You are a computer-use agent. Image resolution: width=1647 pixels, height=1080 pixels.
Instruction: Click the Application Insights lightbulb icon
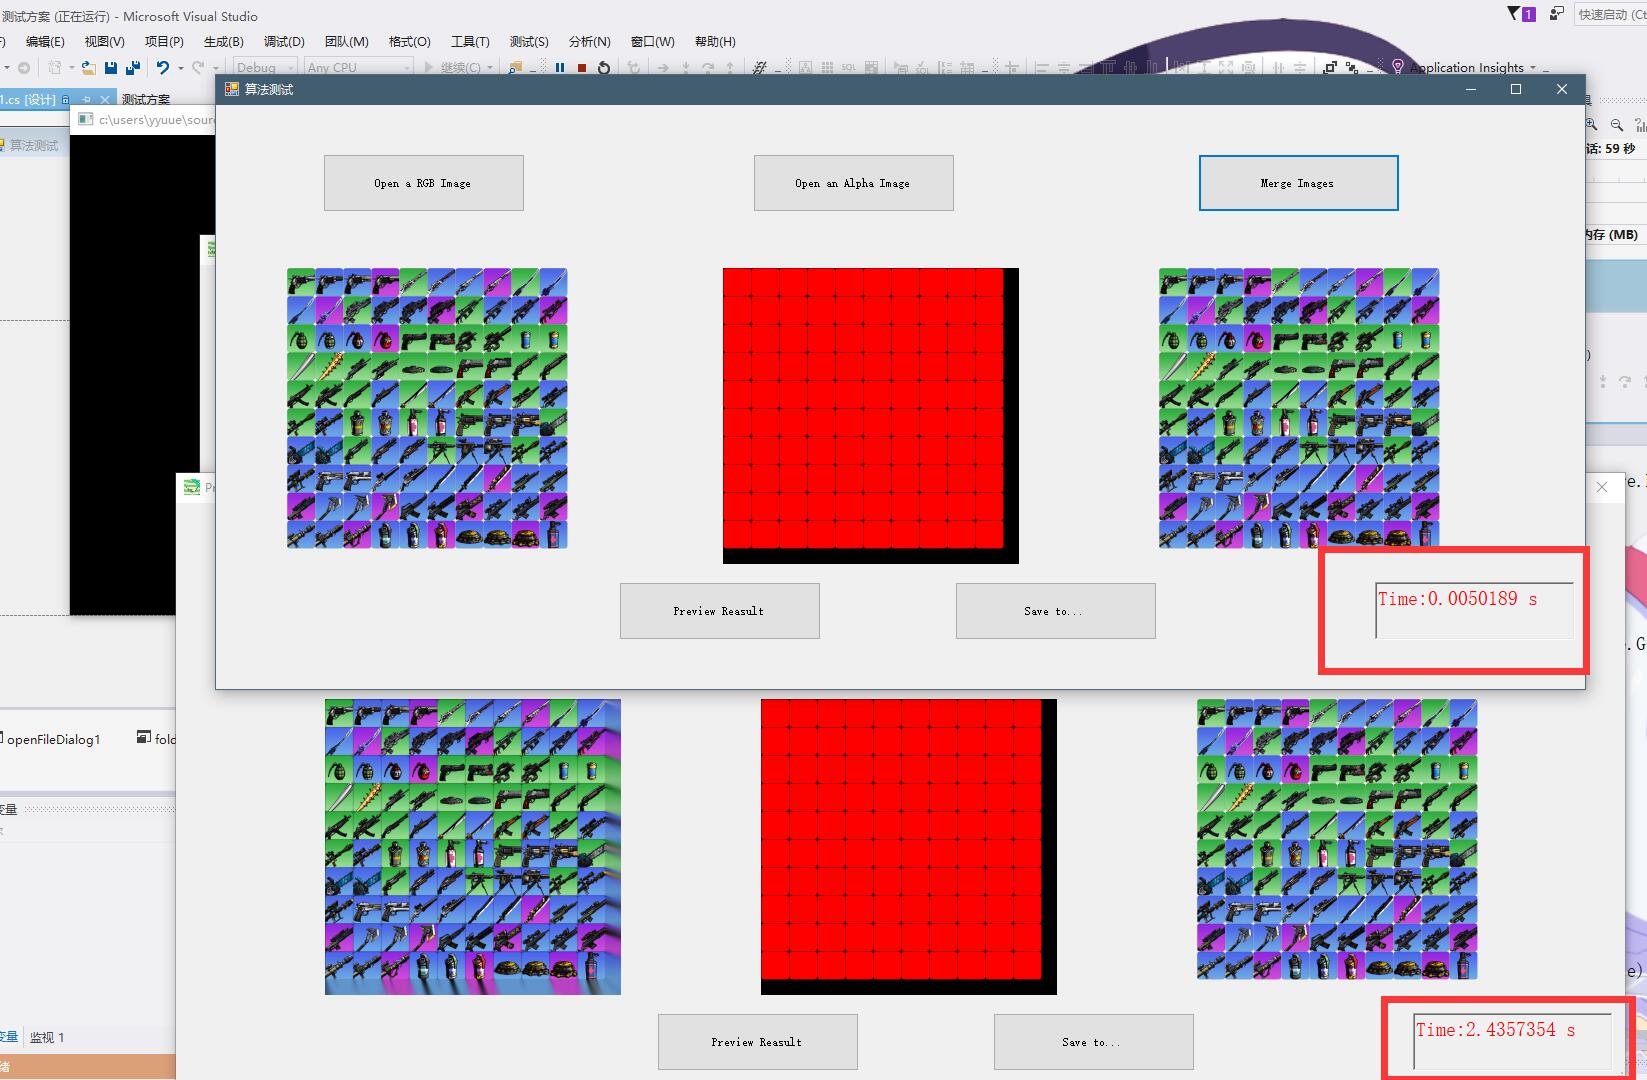click(1398, 67)
